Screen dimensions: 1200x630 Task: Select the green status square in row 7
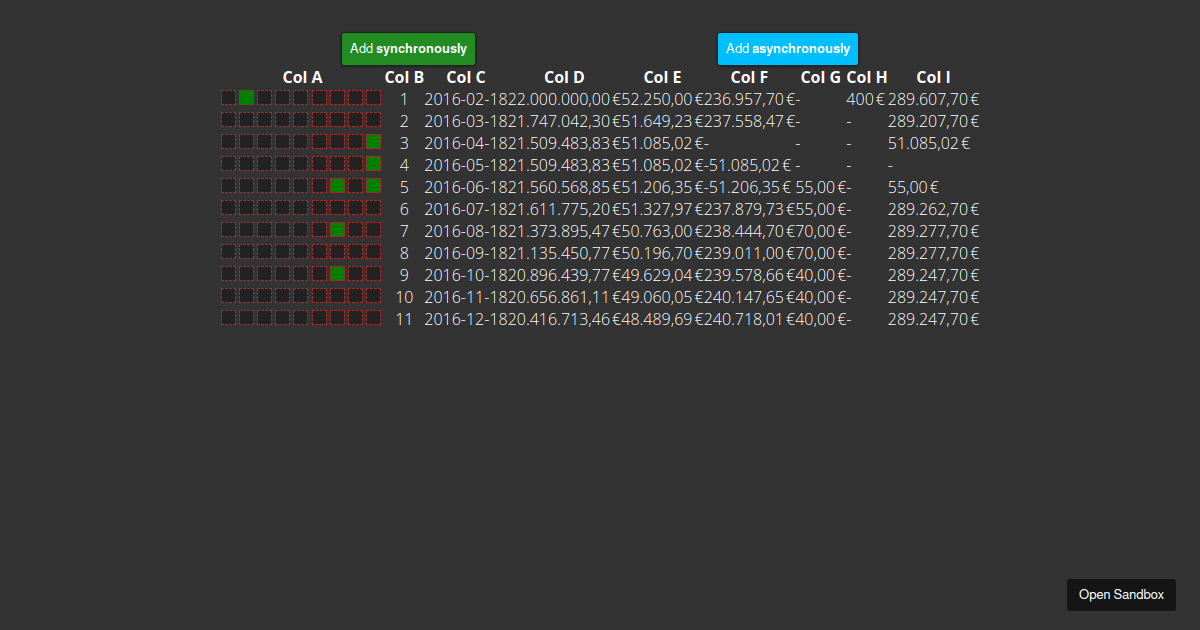tap(337, 229)
